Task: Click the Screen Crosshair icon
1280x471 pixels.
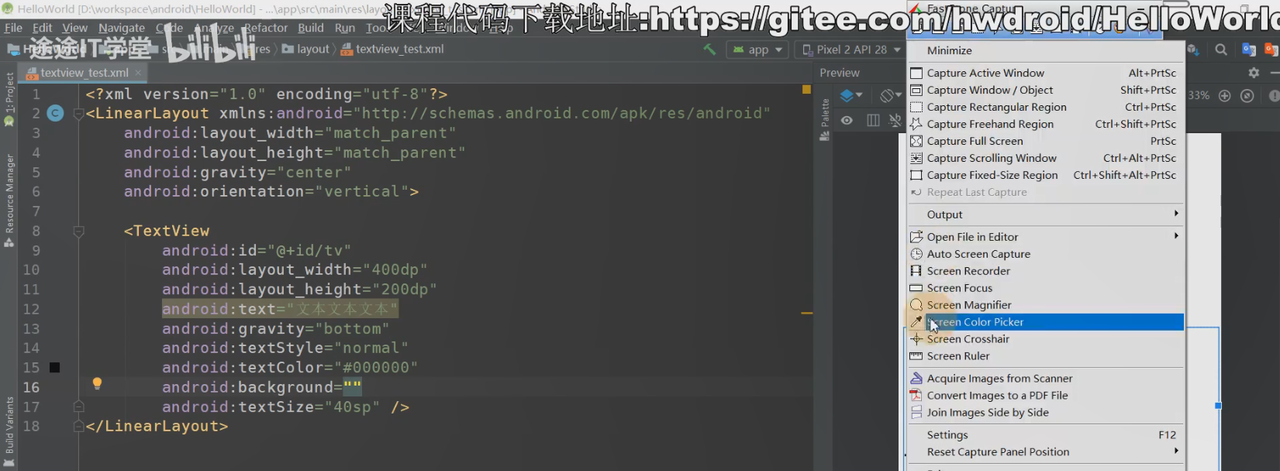Action: click(x=916, y=339)
